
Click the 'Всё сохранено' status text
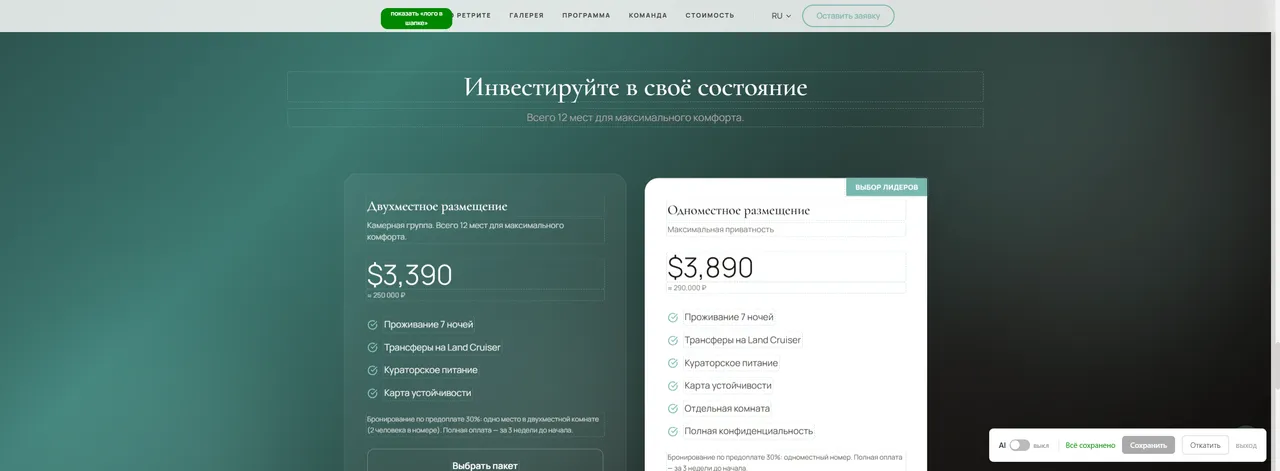tap(1090, 445)
